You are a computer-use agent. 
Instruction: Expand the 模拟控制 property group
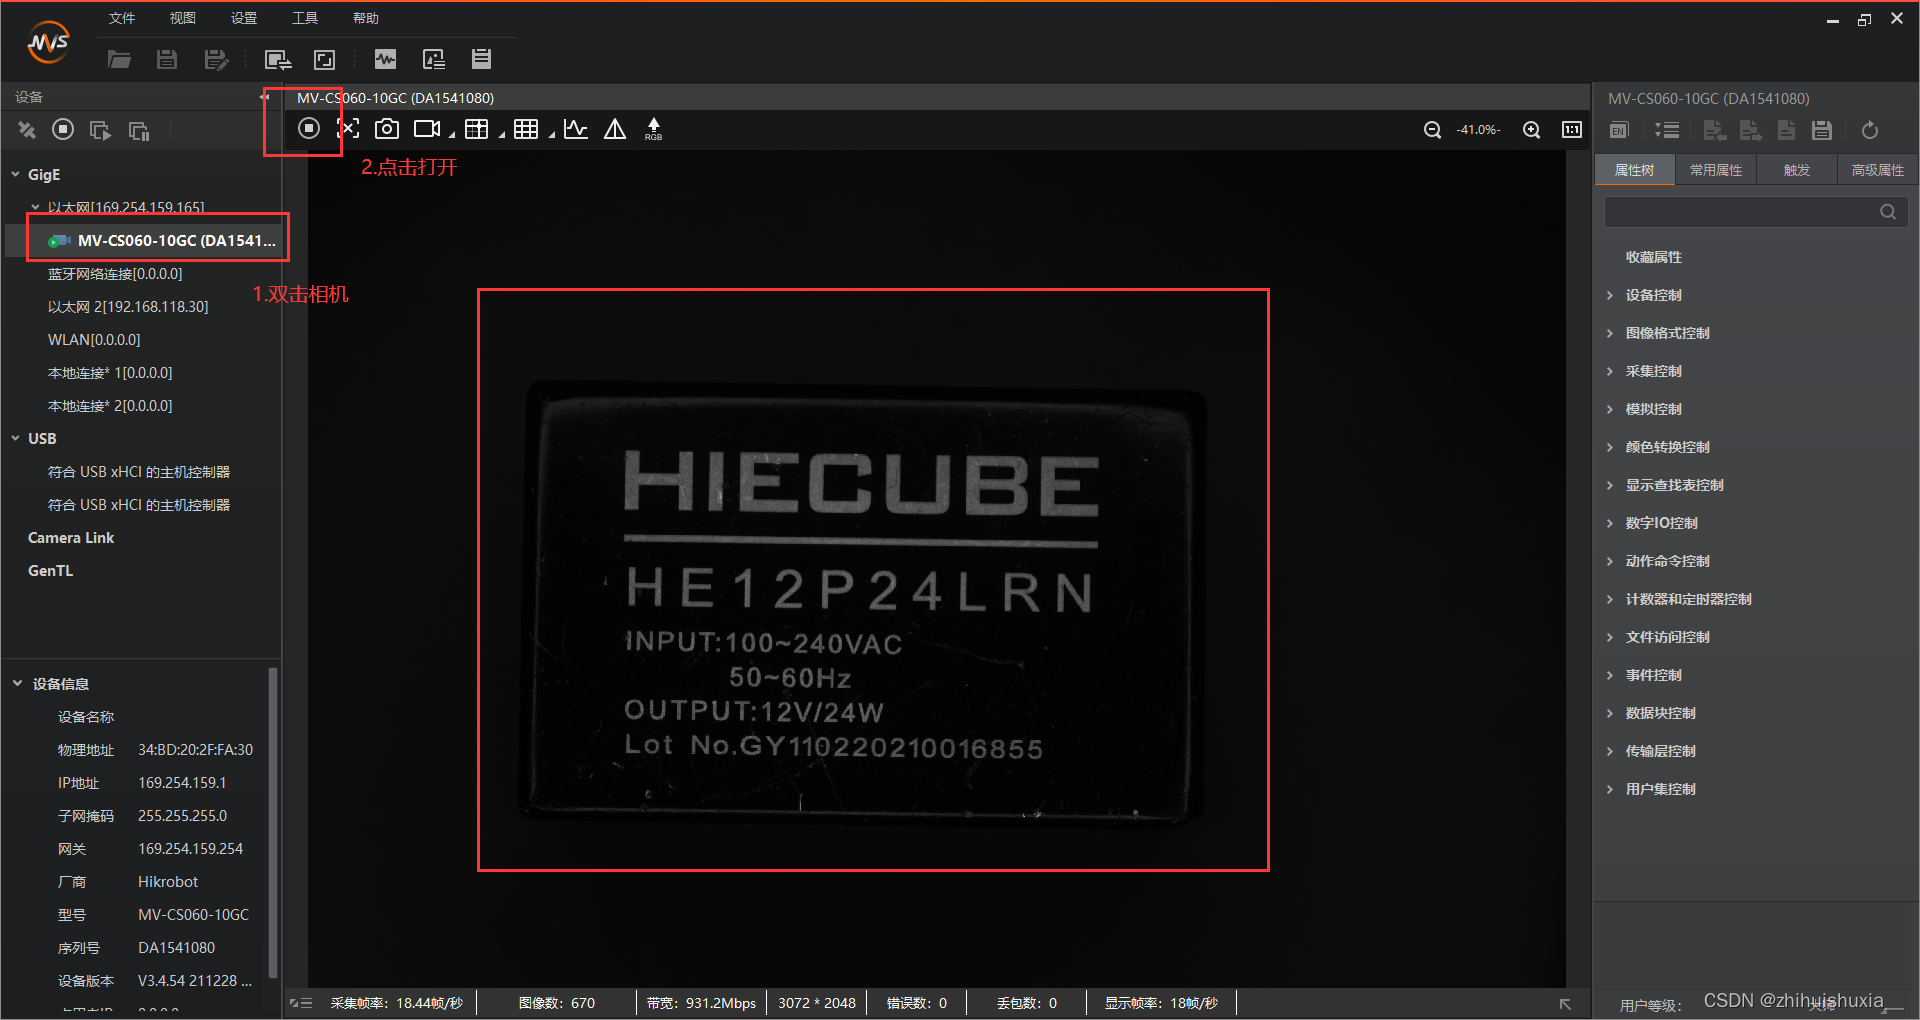pos(1610,409)
